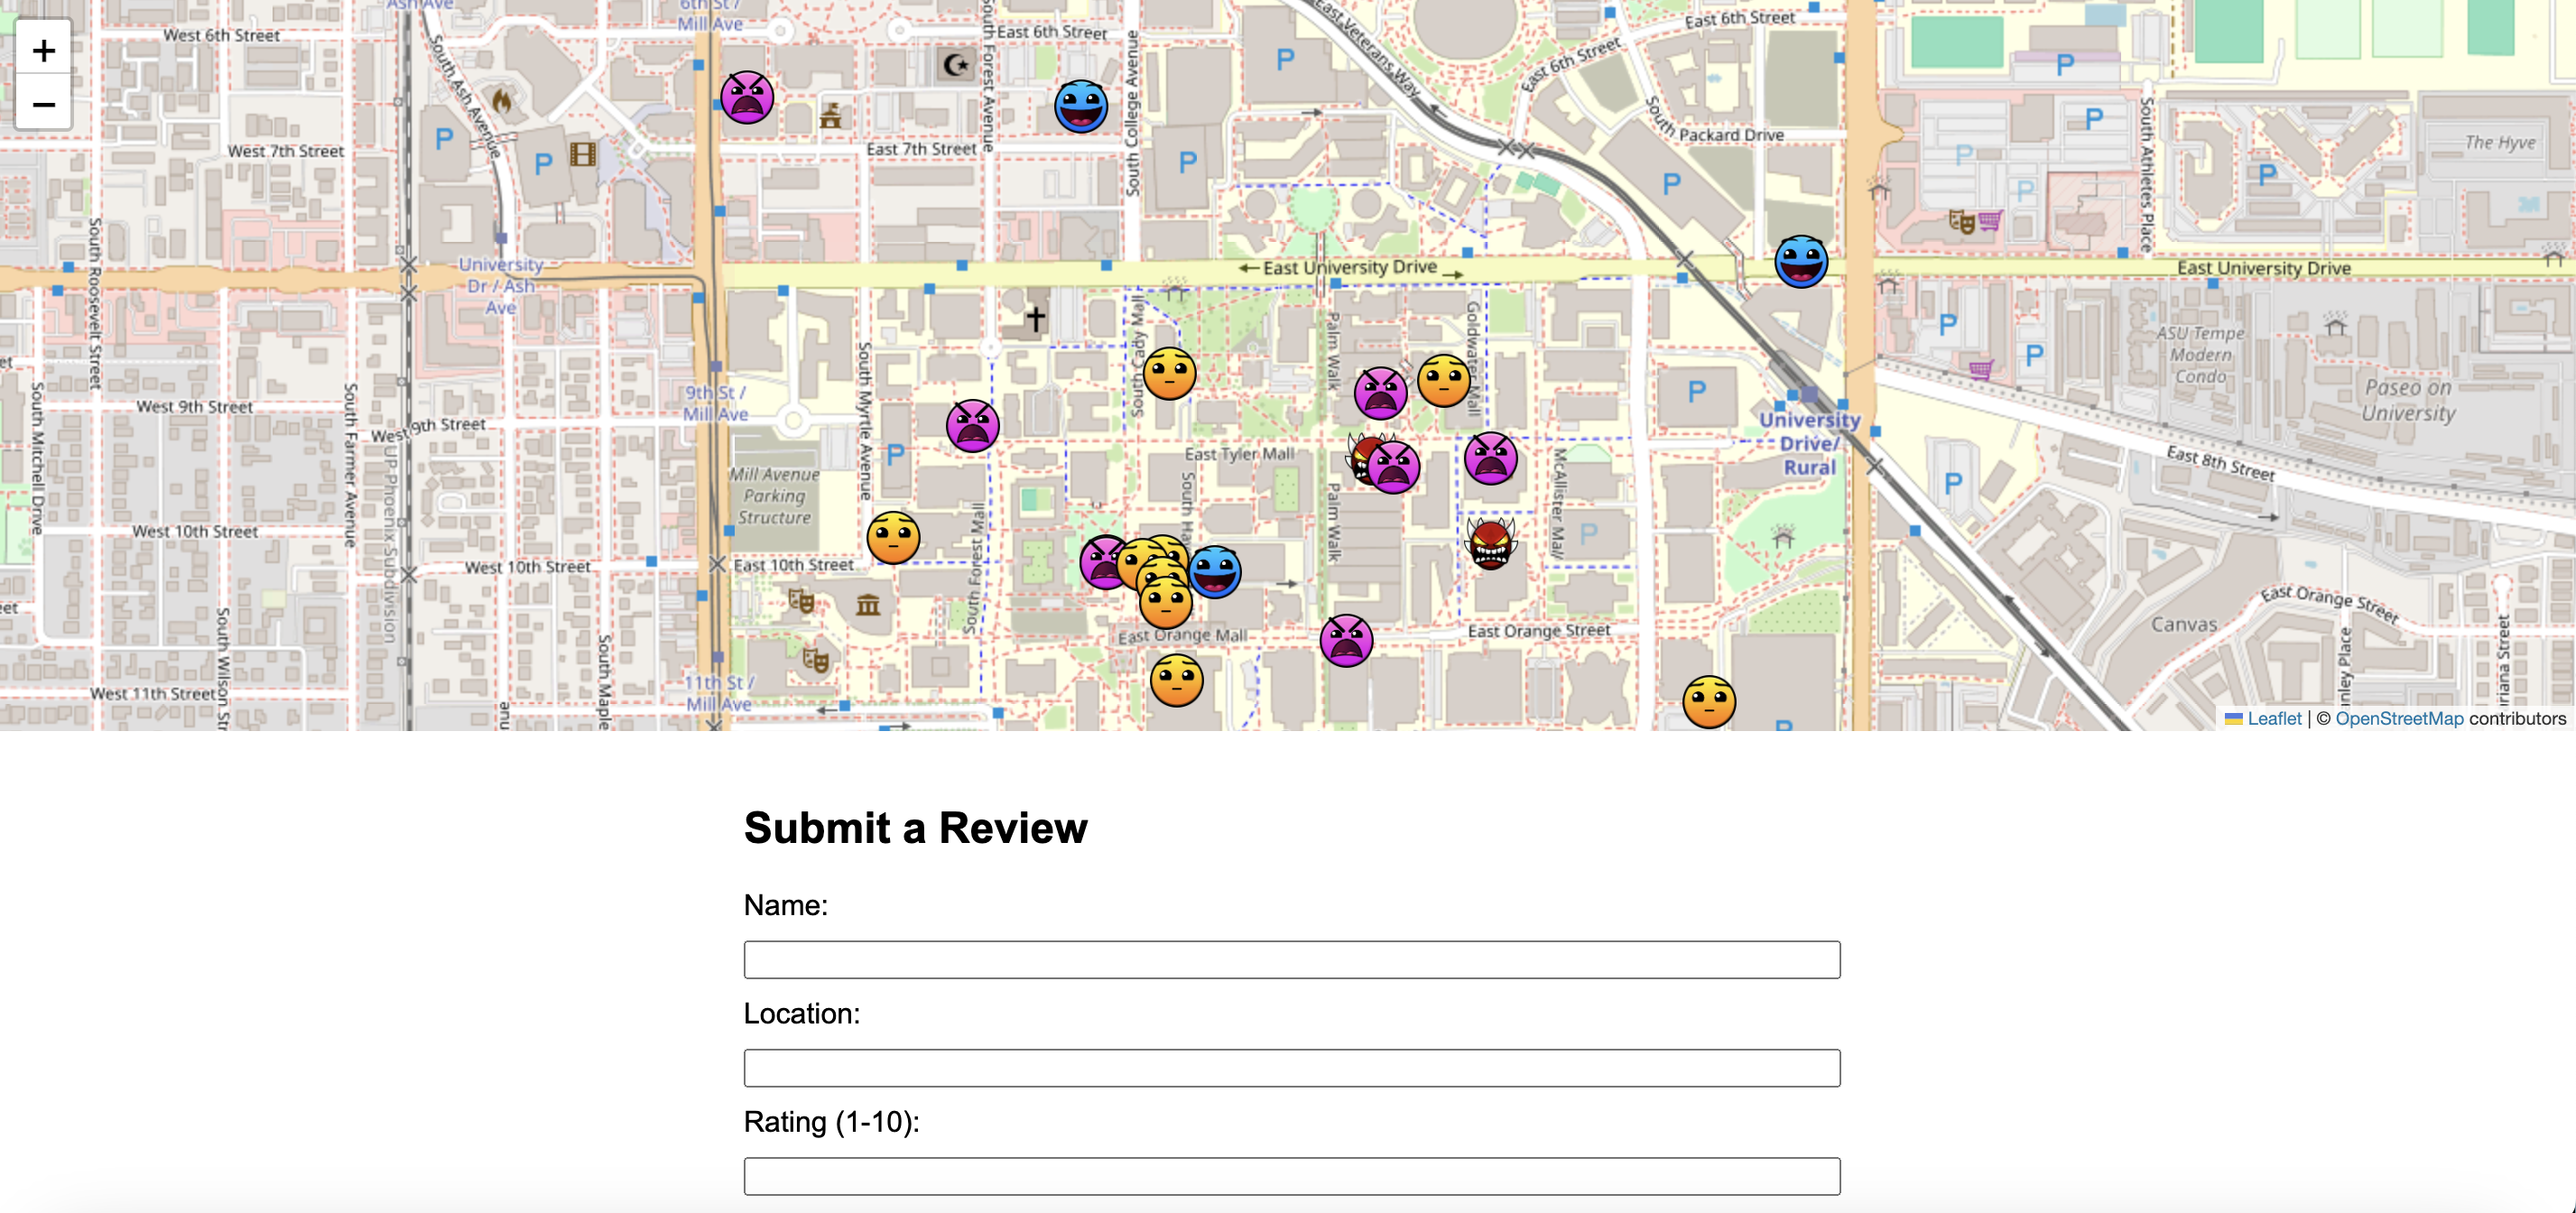
Task: Click blue happy face beside South Packard Drive parking
Action: pos(1800,262)
